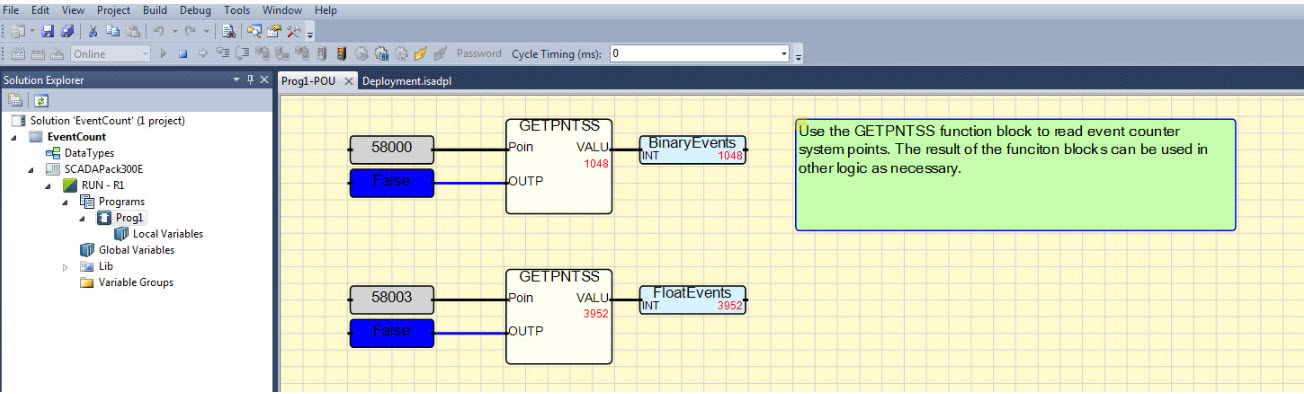
Task: Close the Solution Explorer panel
Action: tap(264, 79)
